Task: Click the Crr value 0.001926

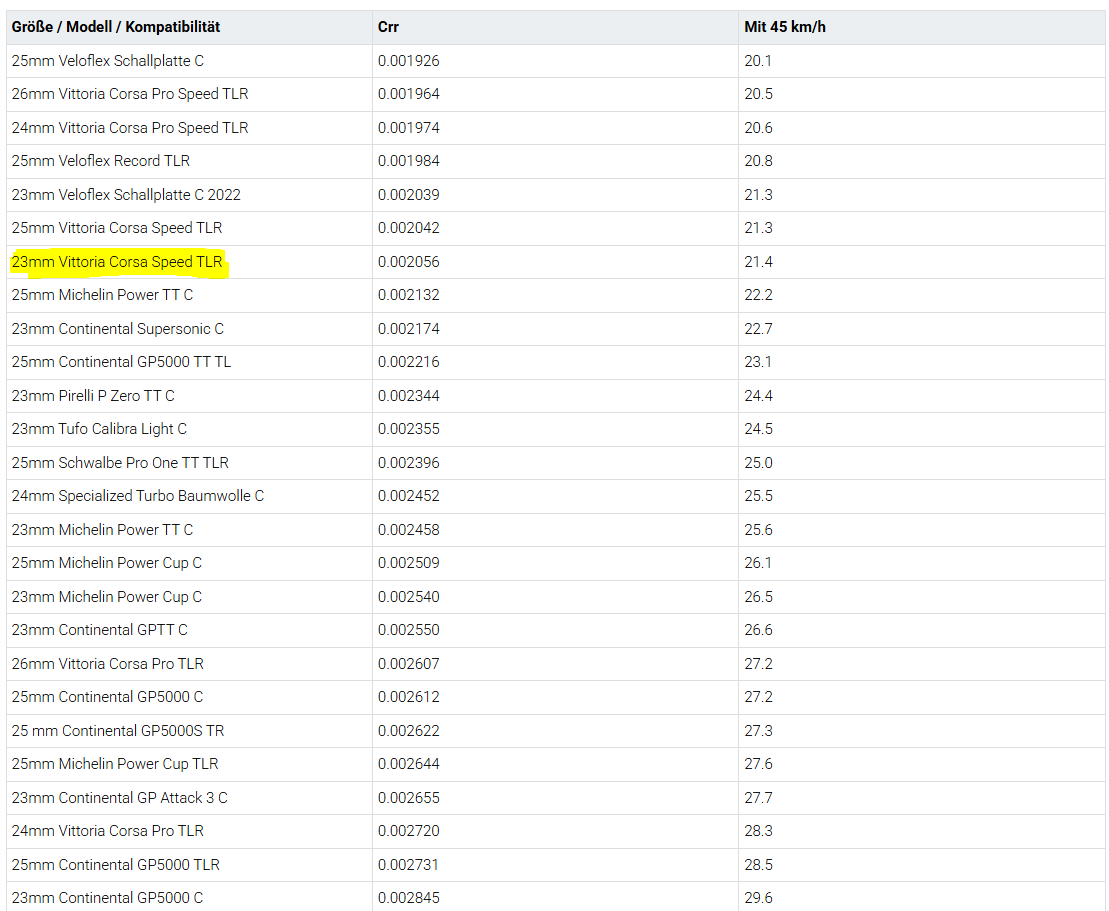Action: pyautogui.click(x=408, y=61)
